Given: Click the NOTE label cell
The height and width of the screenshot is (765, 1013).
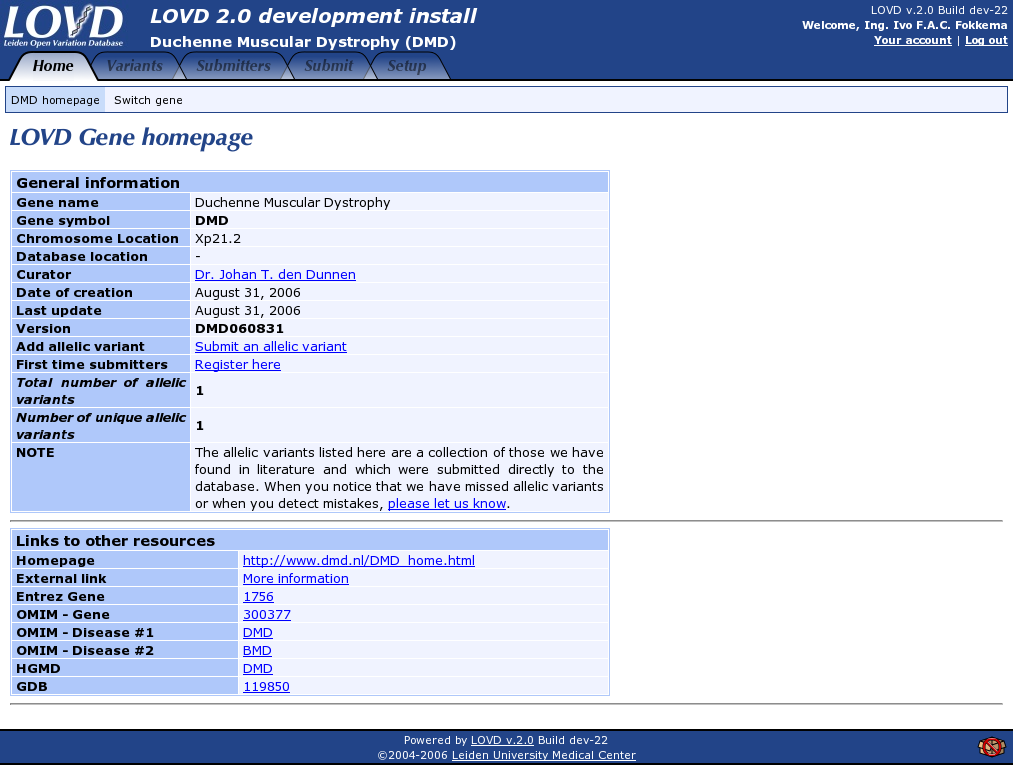Looking at the screenshot, I should [x=101, y=478].
